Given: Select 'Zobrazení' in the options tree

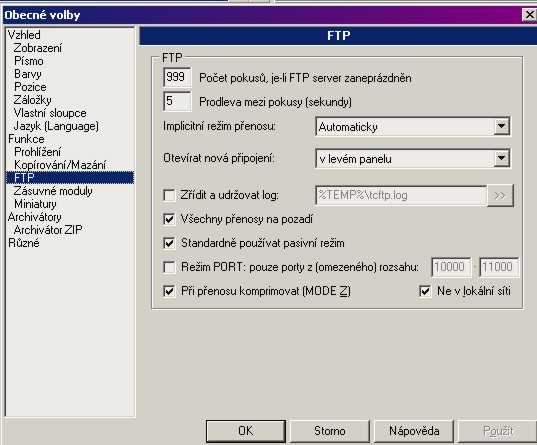Looking at the screenshot, I should [38, 48].
